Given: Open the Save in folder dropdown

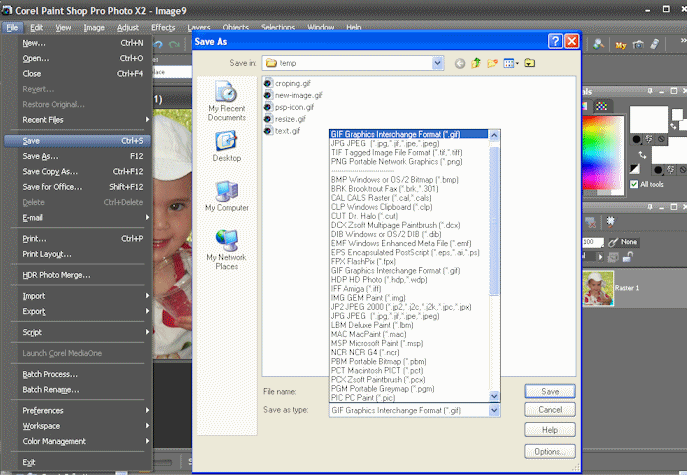Looking at the screenshot, I should pyautogui.click(x=437, y=63).
